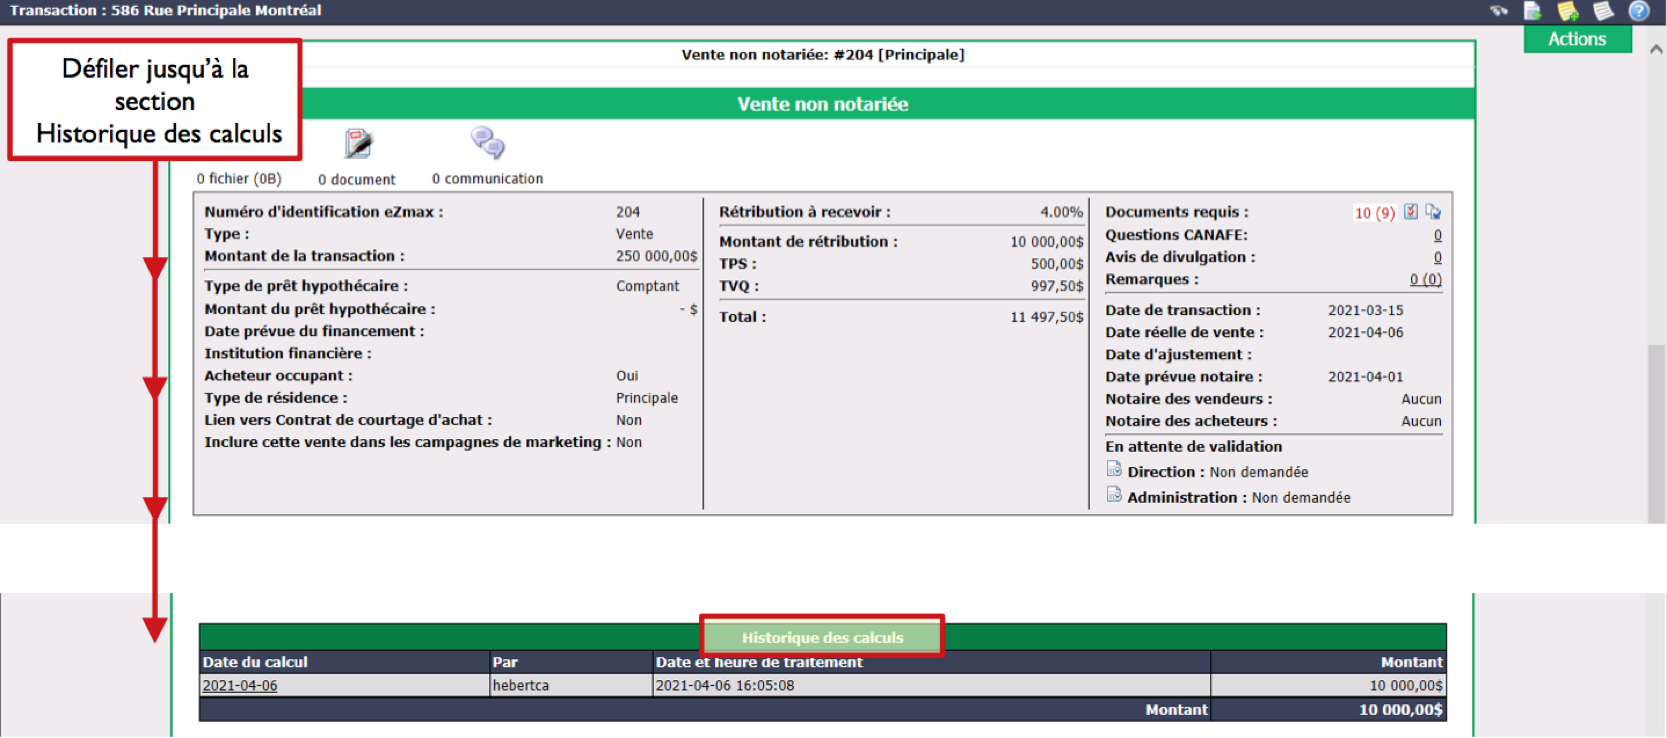Open the required documents checklist icon
The image size is (1667, 738).
click(x=1410, y=212)
